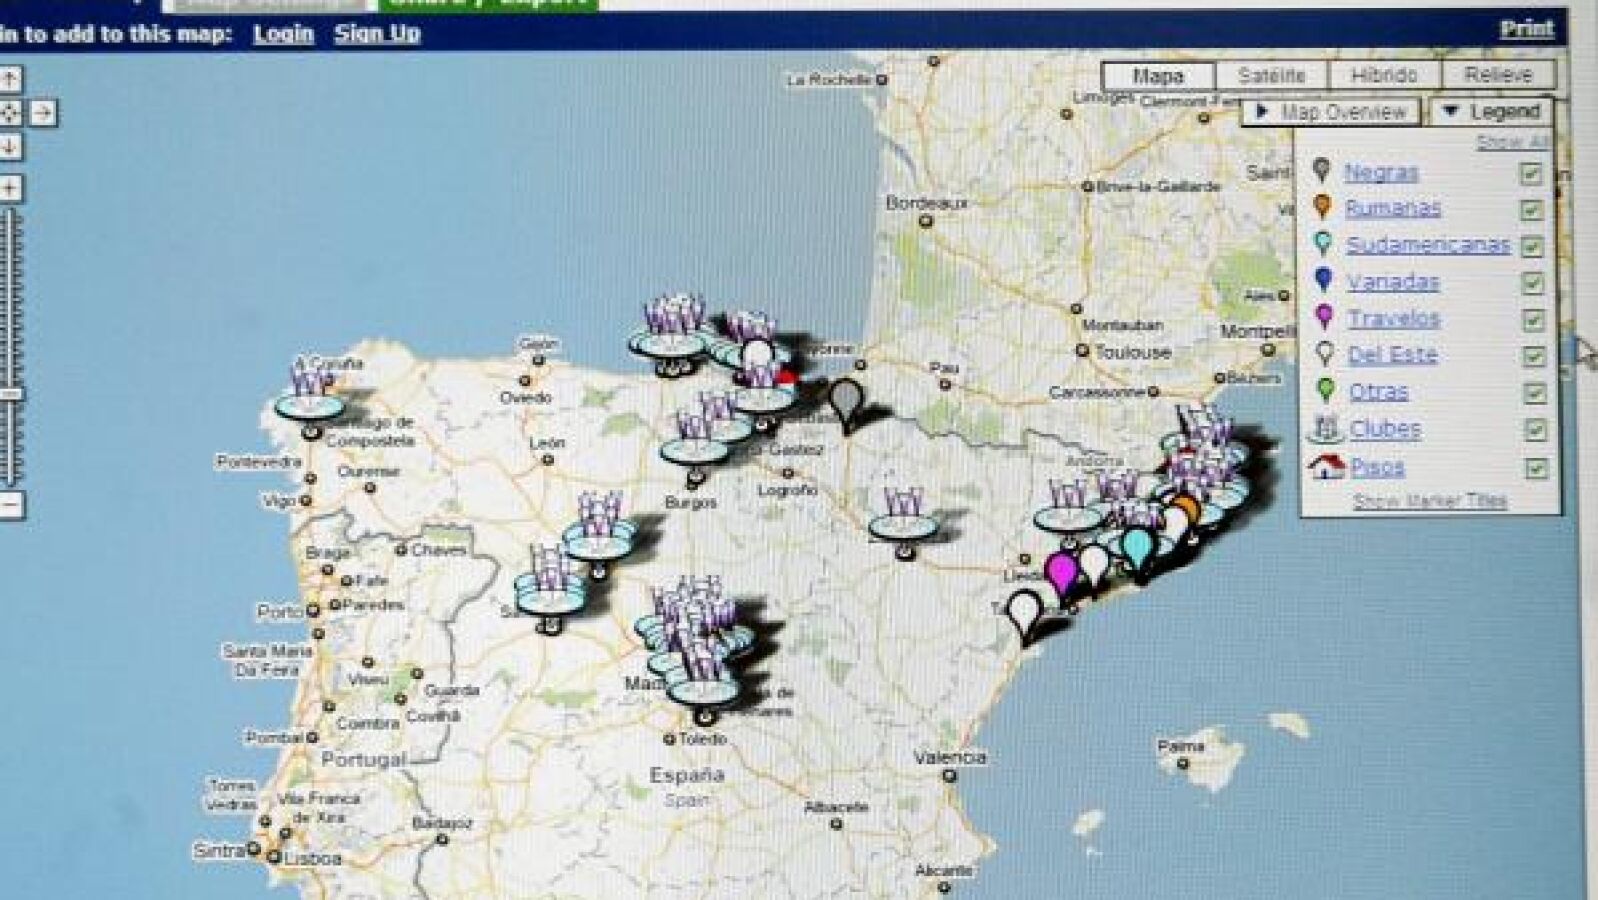Pan the map down with arrow button
The image size is (1598, 900).
click(x=9, y=147)
